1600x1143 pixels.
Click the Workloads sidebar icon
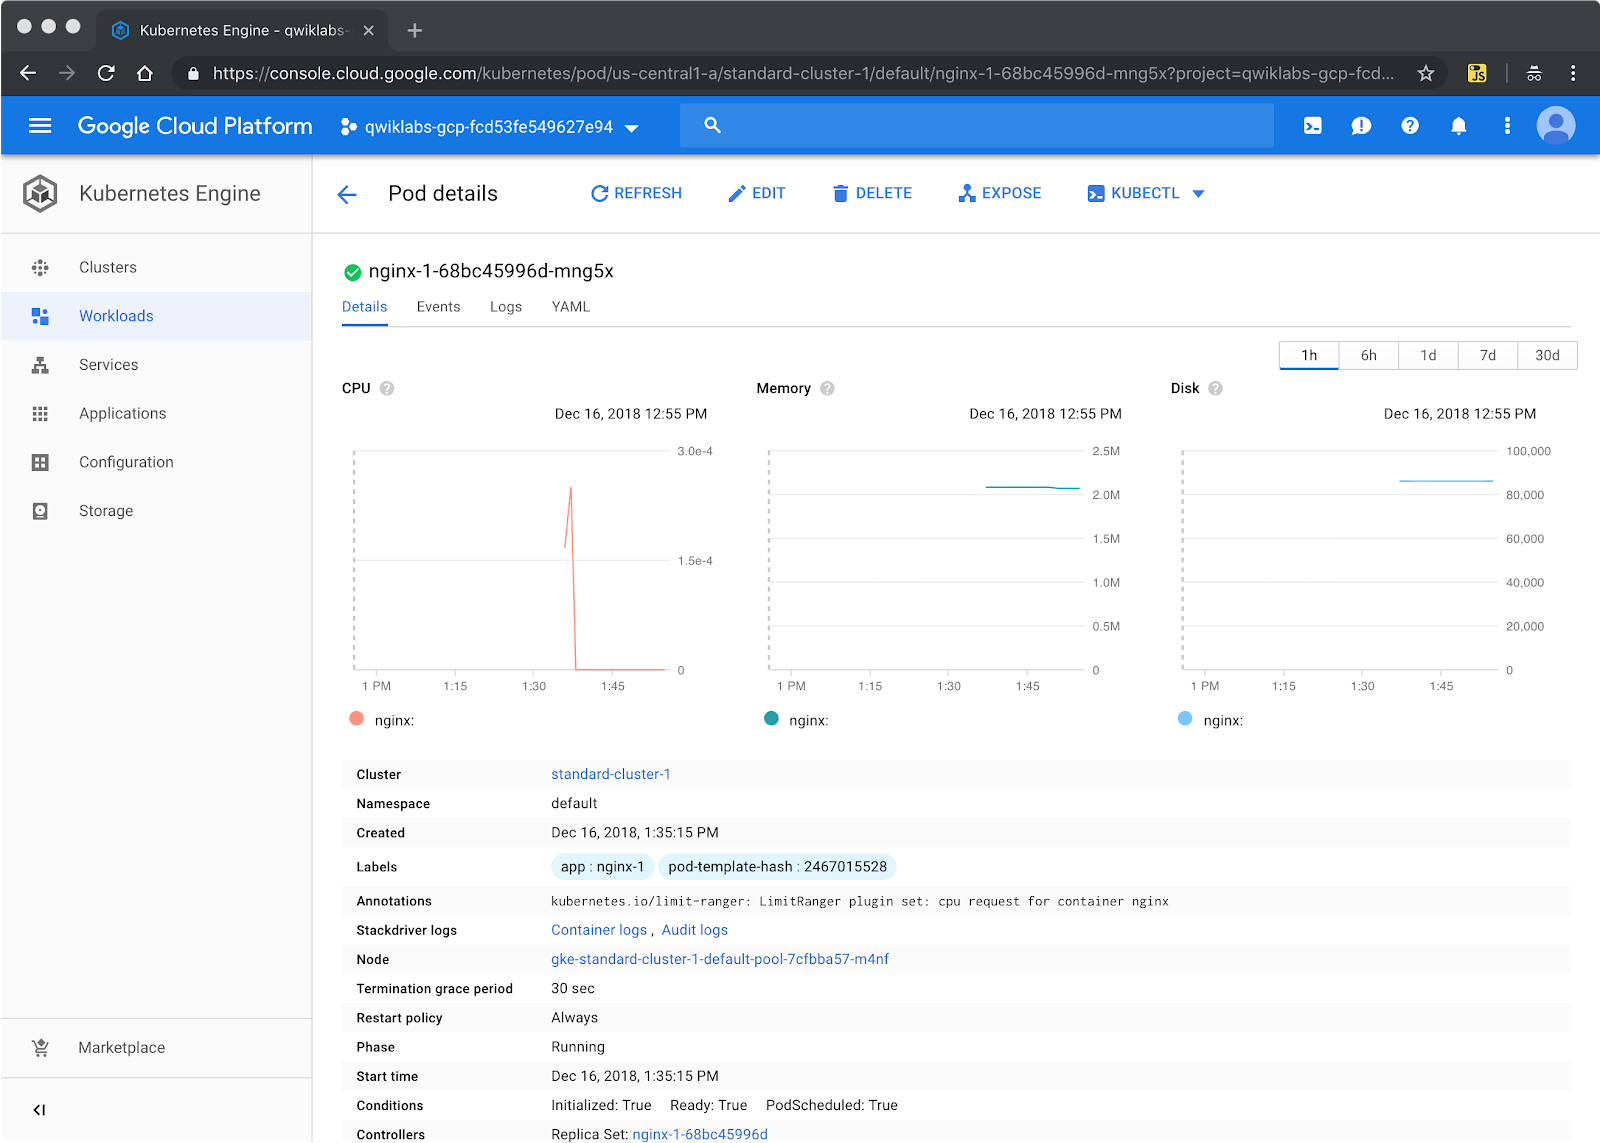pos(40,316)
